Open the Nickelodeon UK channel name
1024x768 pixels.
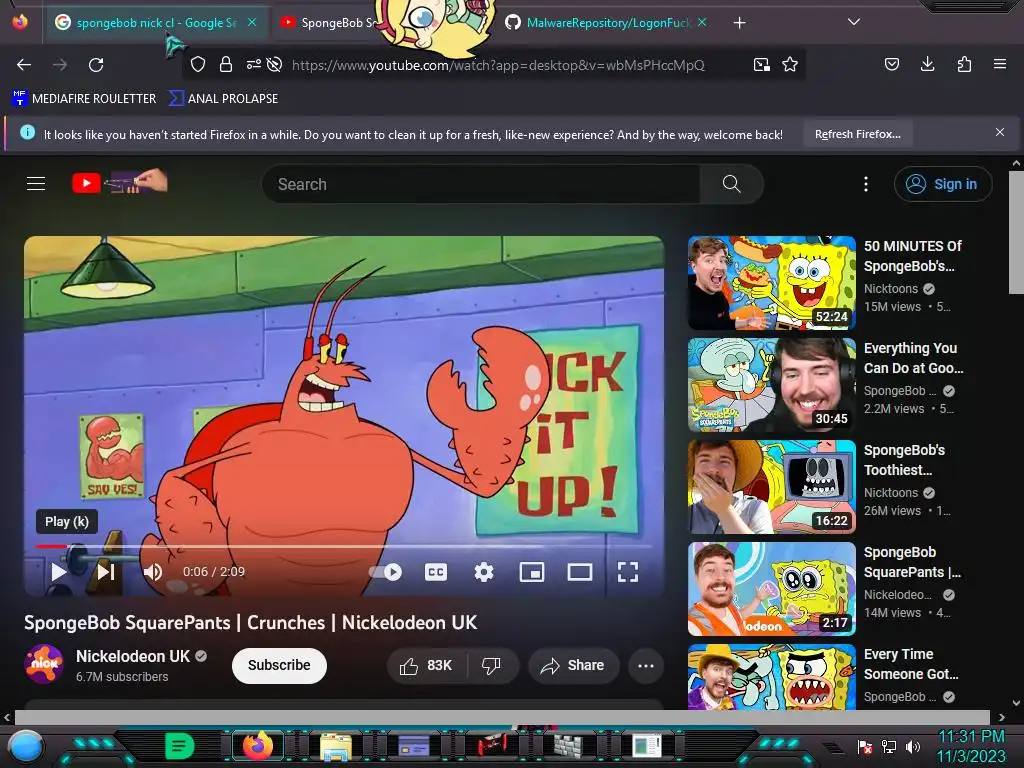pos(133,656)
